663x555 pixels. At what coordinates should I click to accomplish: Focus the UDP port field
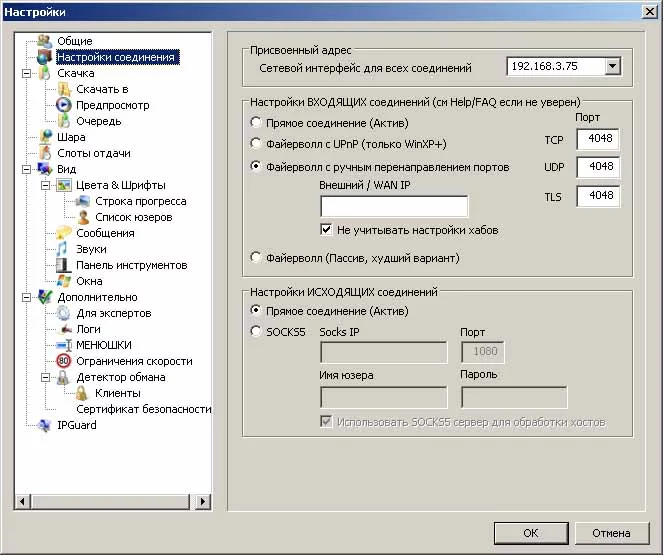[597, 167]
